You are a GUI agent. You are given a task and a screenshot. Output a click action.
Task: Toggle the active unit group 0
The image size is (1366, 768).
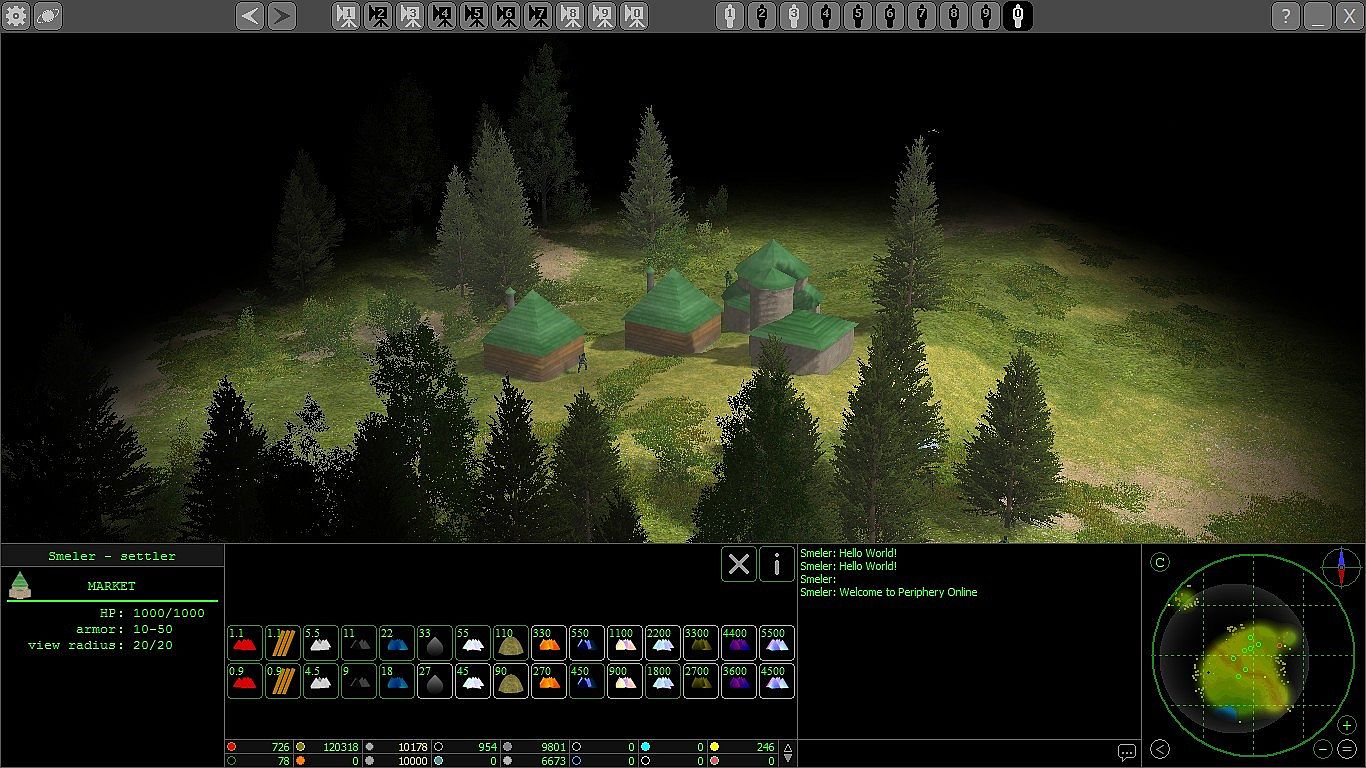[x=1018, y=16]
